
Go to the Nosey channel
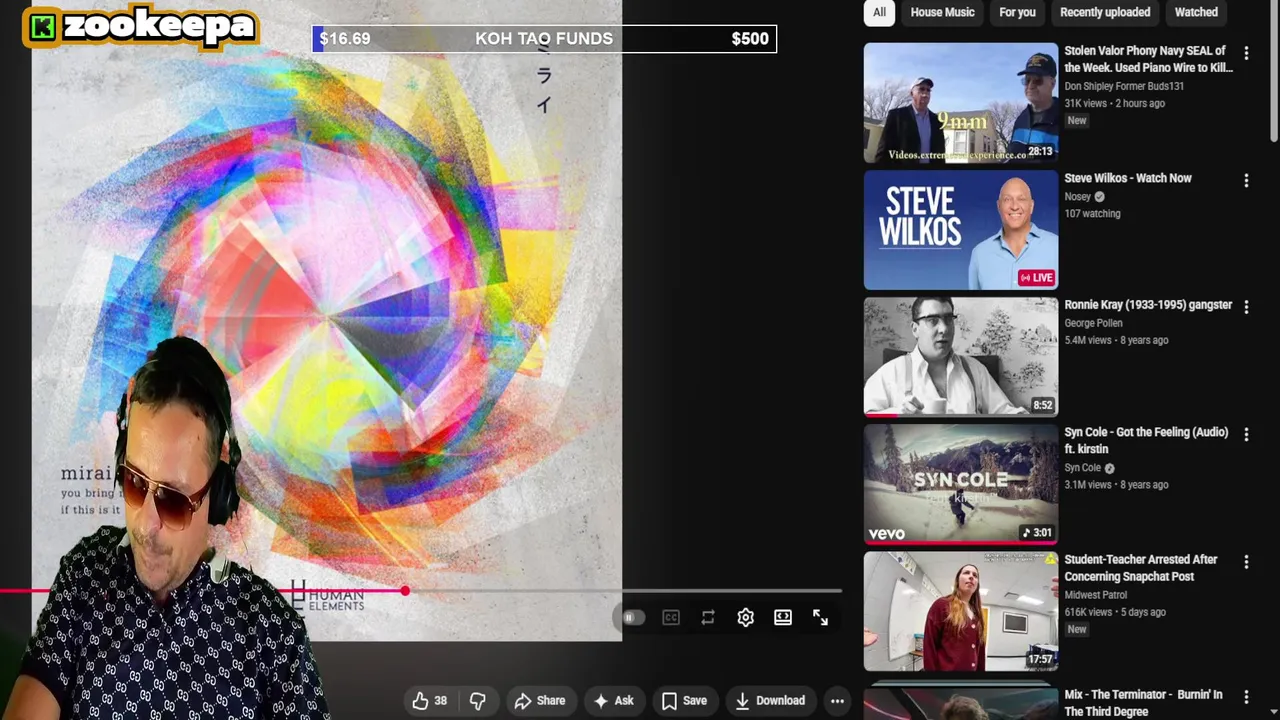[1077, 197]
